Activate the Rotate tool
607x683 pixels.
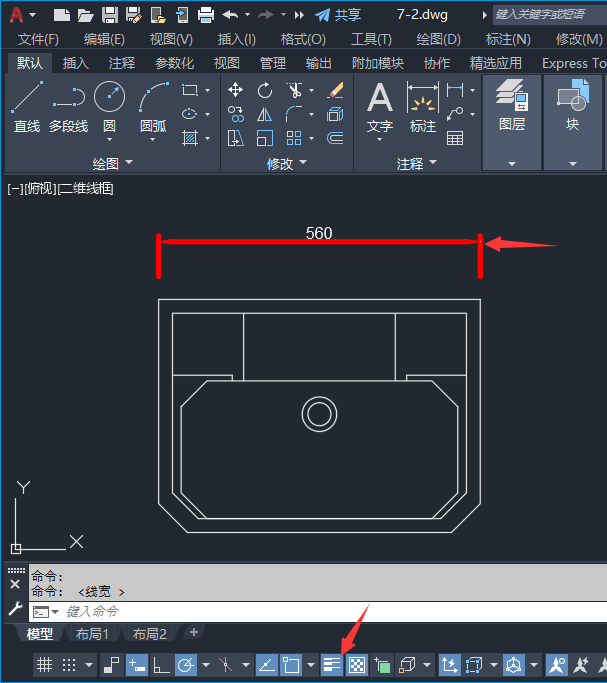tap(264, 90)
